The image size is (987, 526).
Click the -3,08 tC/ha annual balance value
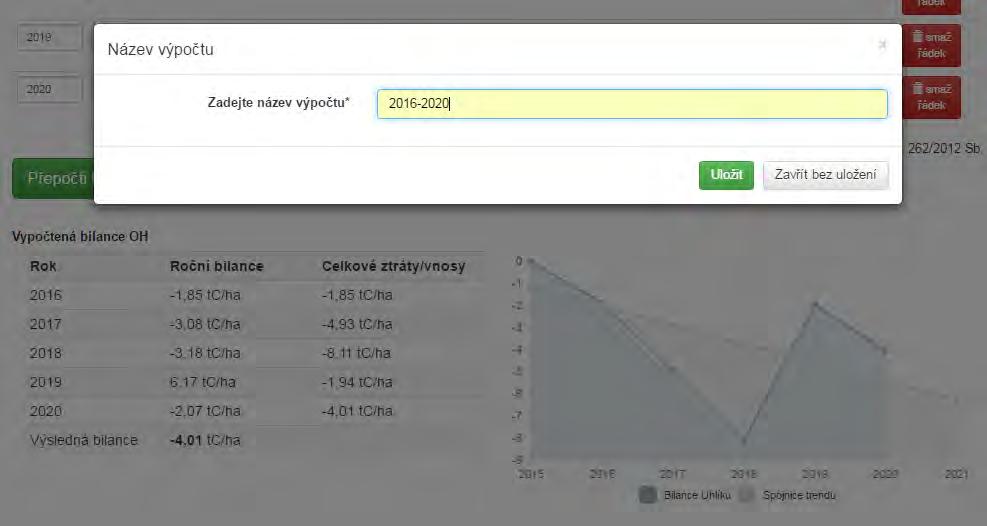click(205, 324)
